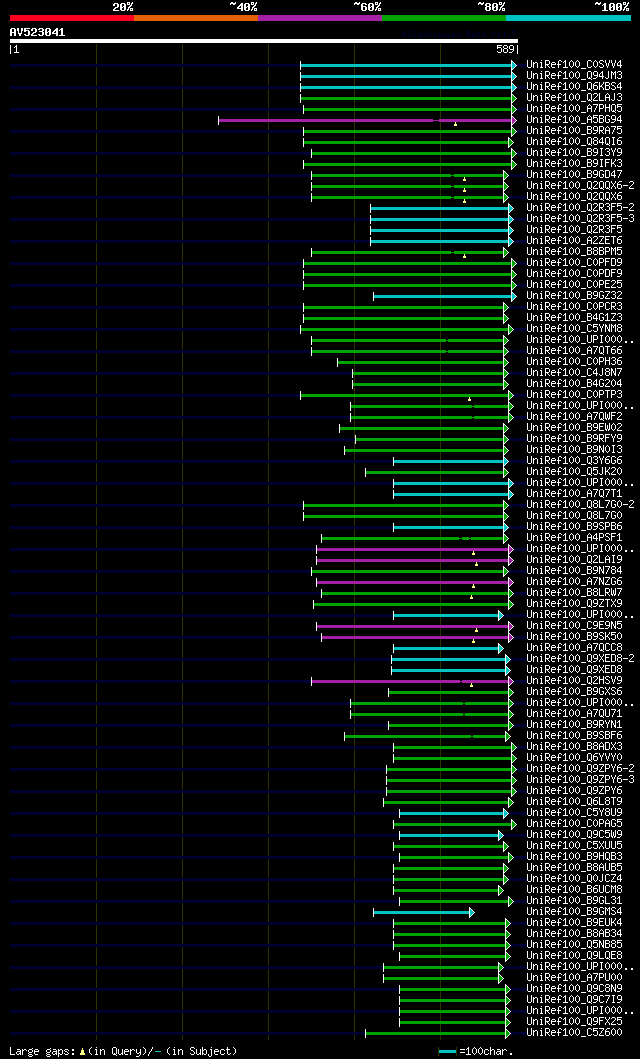Open the UniRef100_A4PSF1 entry

[x=575, y=538]
